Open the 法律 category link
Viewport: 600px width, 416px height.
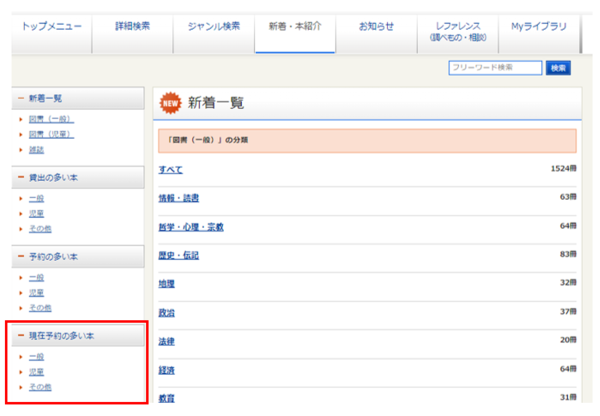click(x=166, y=341)
